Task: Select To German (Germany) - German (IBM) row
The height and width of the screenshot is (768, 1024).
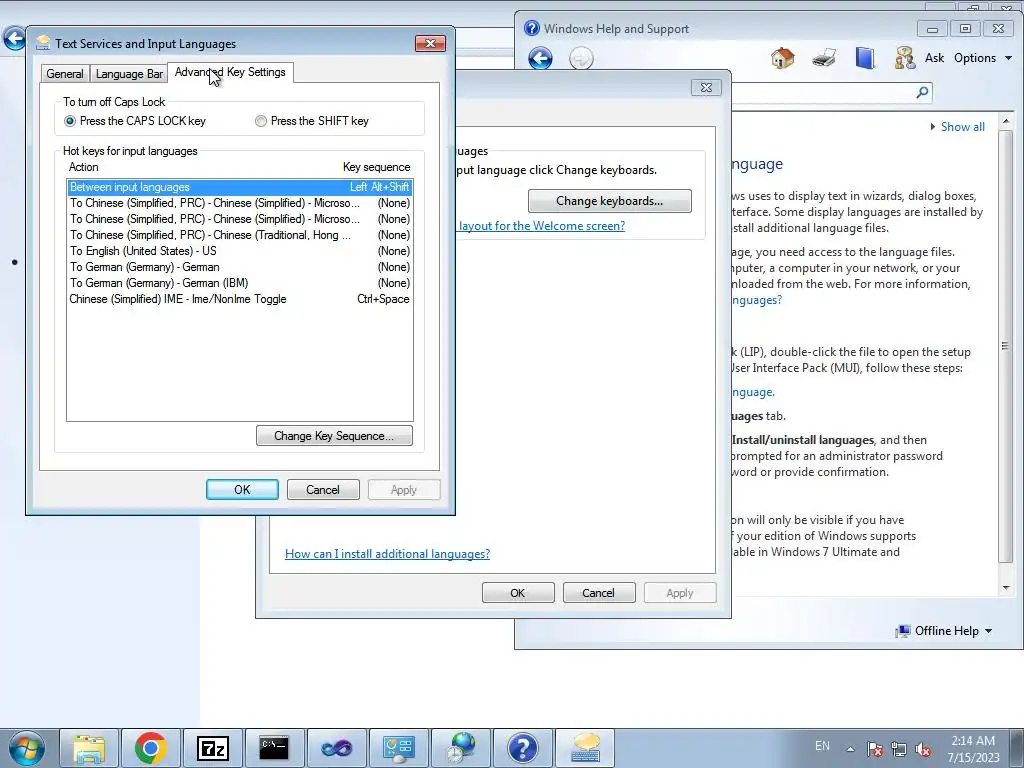Action: pyautogui.click(x=240, y=283)
